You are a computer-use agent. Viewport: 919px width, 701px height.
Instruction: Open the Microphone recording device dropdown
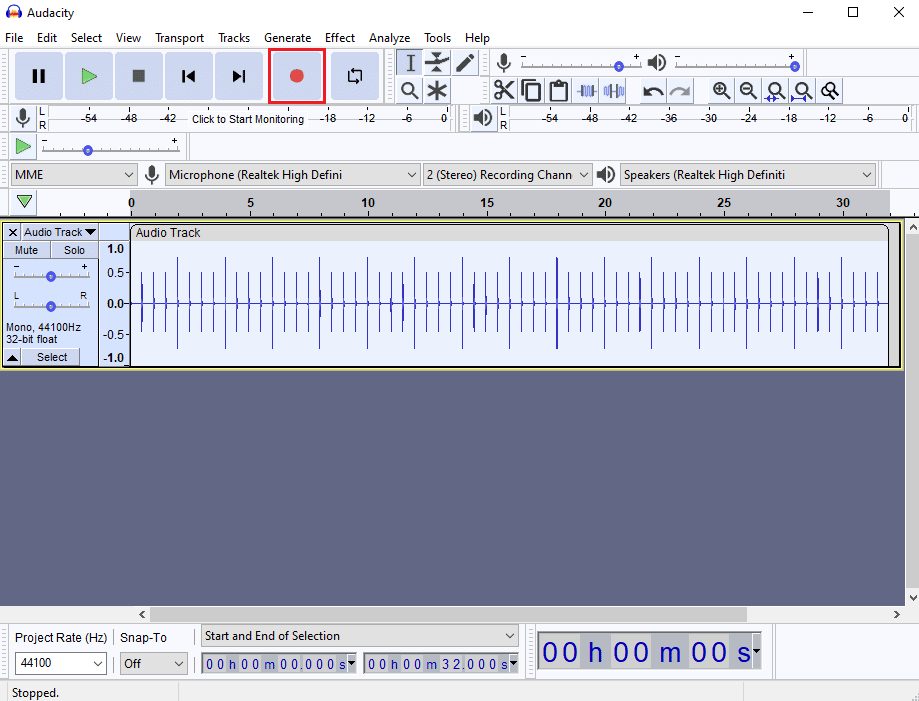292,175
